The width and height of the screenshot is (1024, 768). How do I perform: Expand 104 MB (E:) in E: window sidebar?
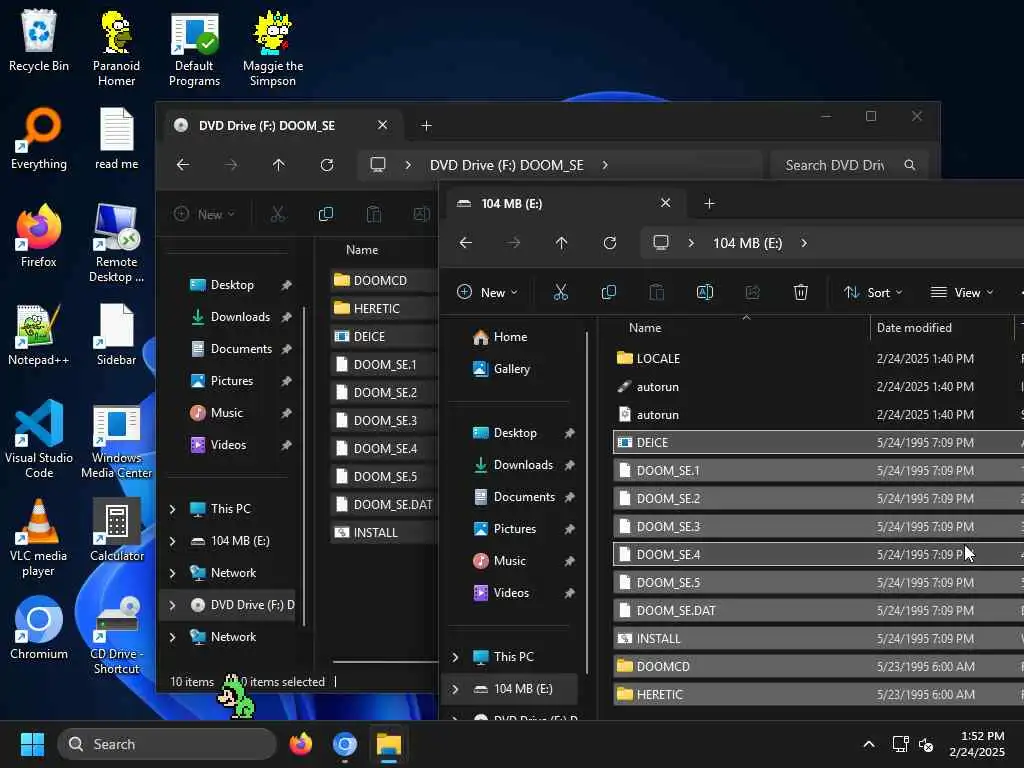click(455, 689)
